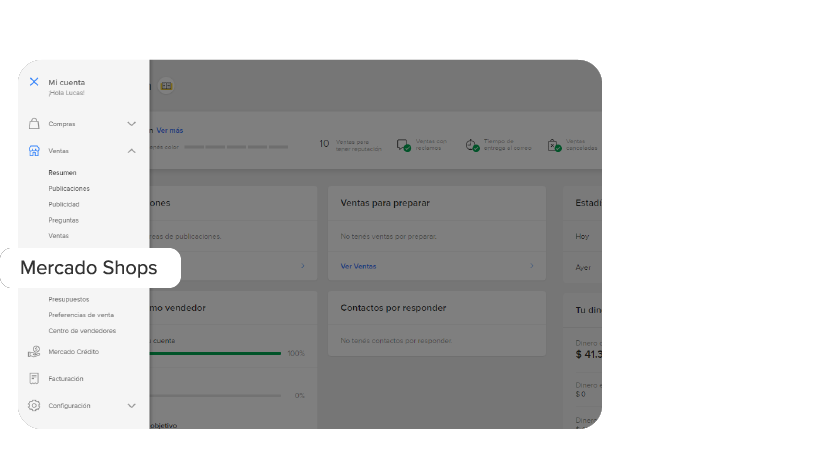Click the '10 Ventas para tener reputación' indicator
818x450 pixels.
(350, 144)
